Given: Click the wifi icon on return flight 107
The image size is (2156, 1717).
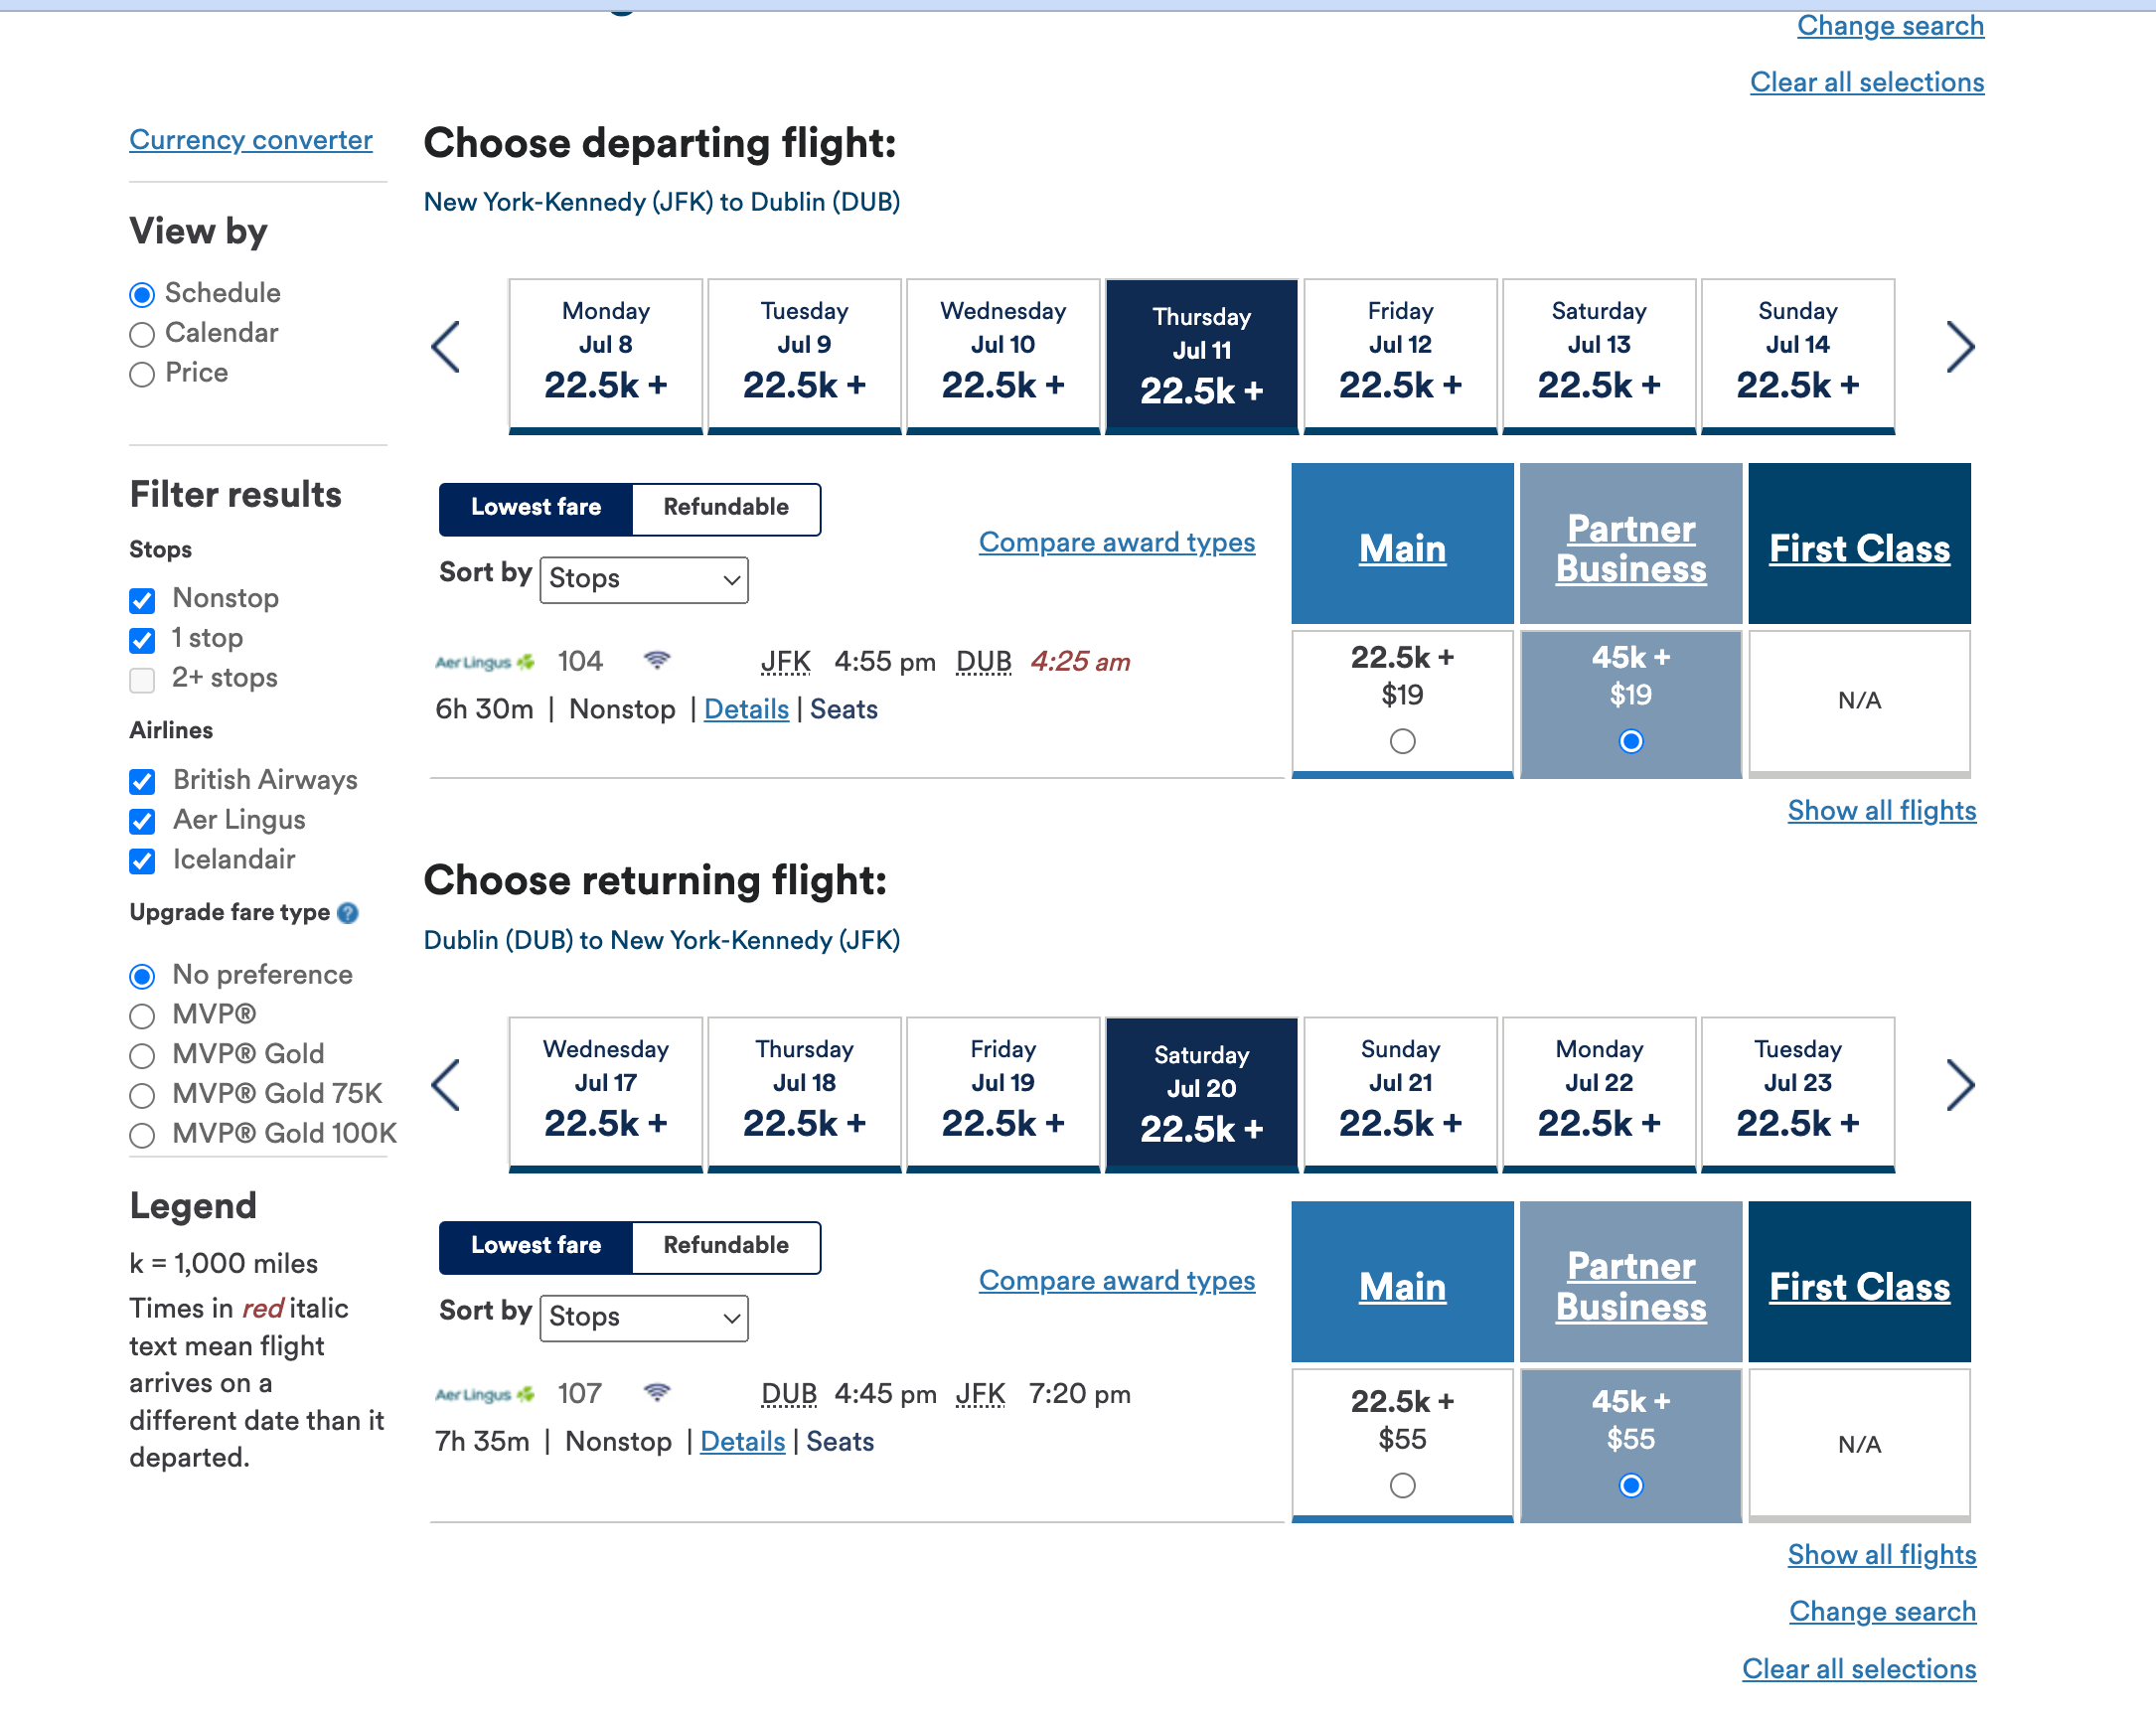Looking at the screenshot, I should (657, 1393).
